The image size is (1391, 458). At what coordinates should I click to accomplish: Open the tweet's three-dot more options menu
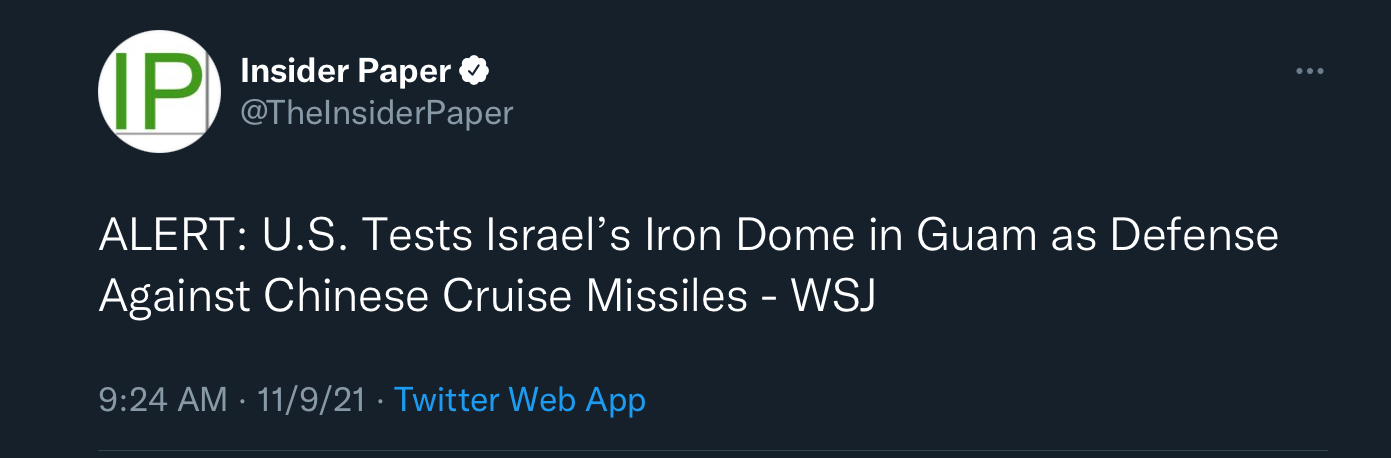tap(1309, 72)
